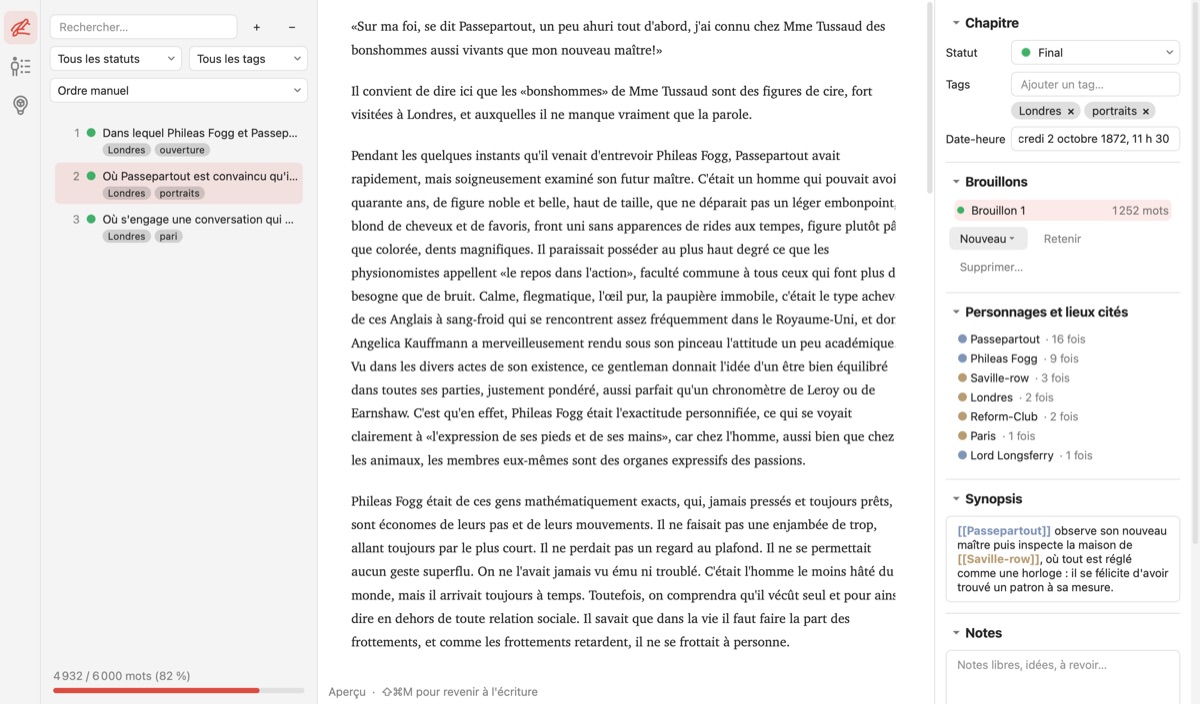Click 'Phileas Fogg · 9 fois' entry
Image resolution: width=1200 pixels, height=704 pixels.
(1018, 358)
